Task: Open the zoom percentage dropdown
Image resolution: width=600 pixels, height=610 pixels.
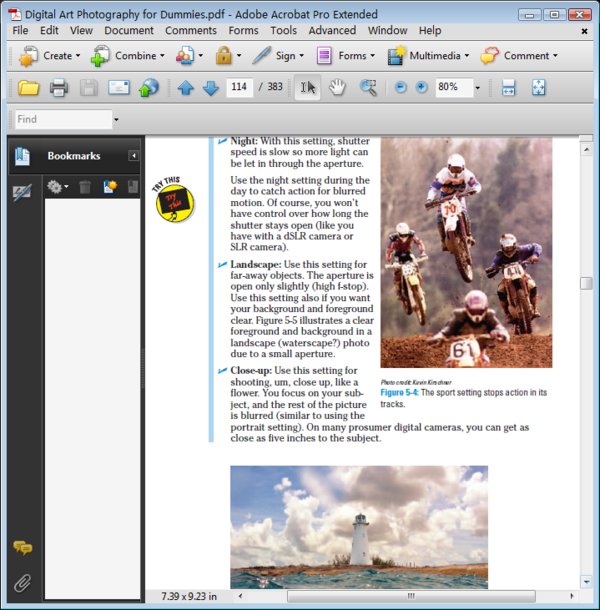Action: (477, 88)
